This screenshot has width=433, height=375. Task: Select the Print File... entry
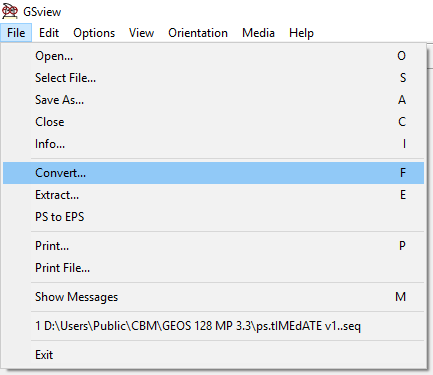click(213, 268)
